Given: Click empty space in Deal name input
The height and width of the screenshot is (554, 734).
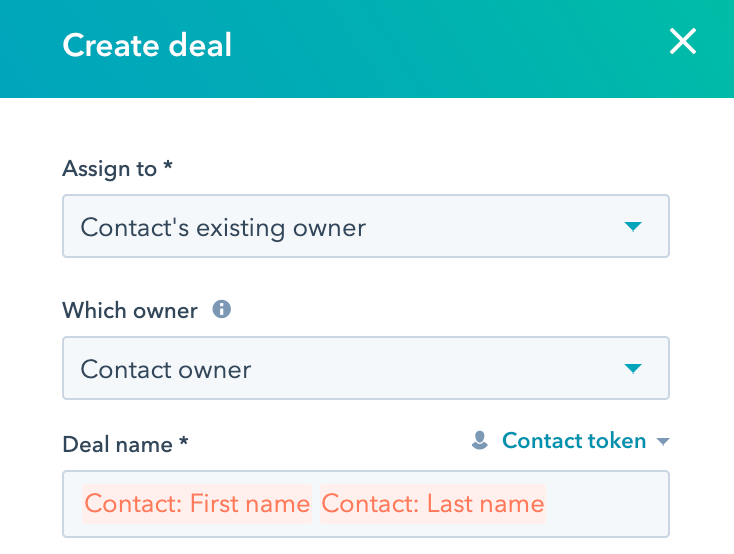Looking at the screenshot, I should 606,503.
